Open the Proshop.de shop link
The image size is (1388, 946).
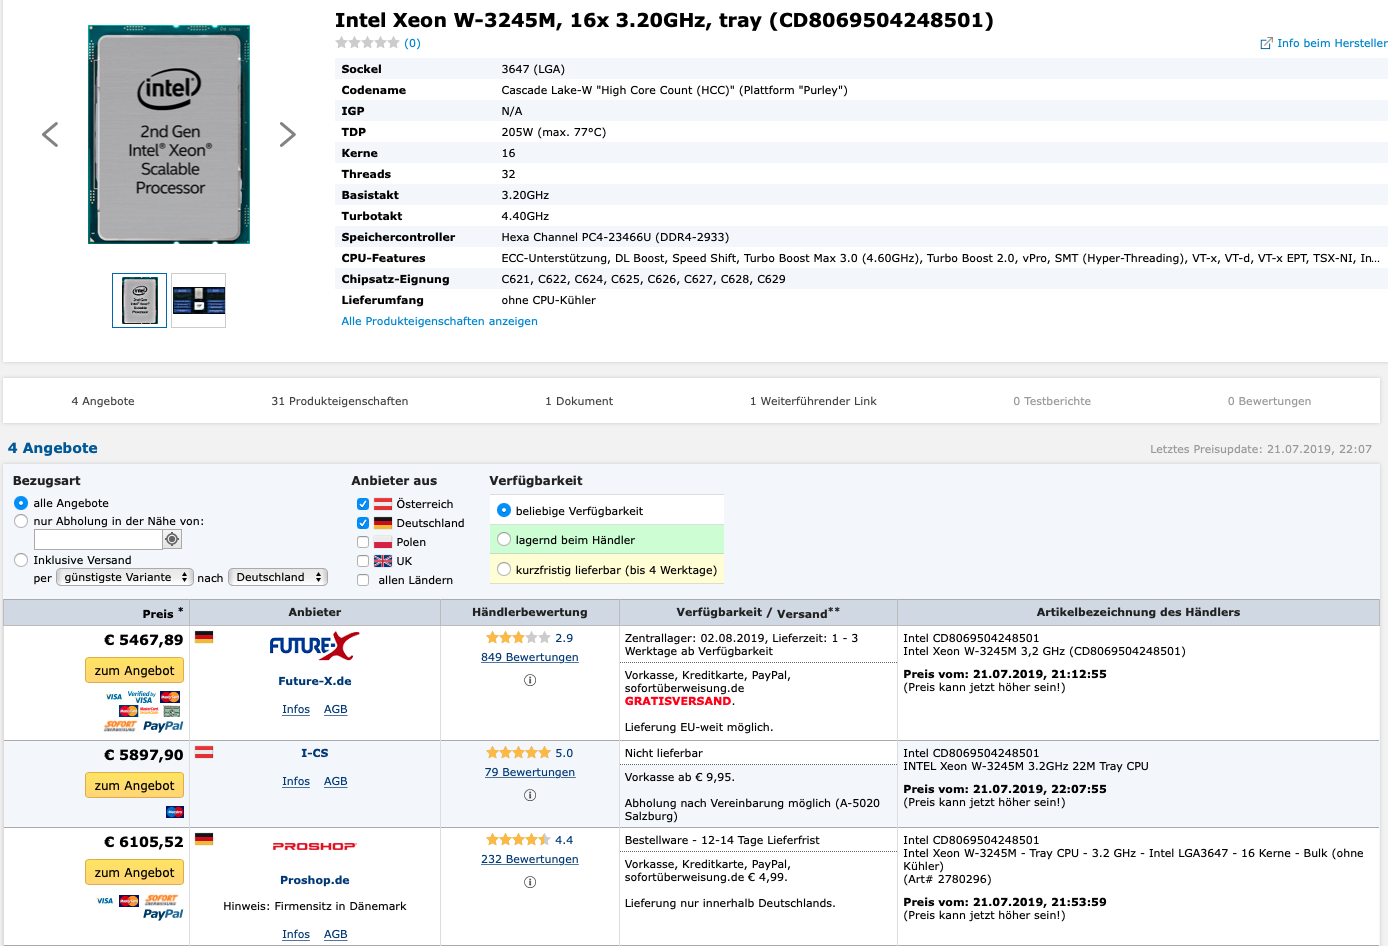[315, 880]
